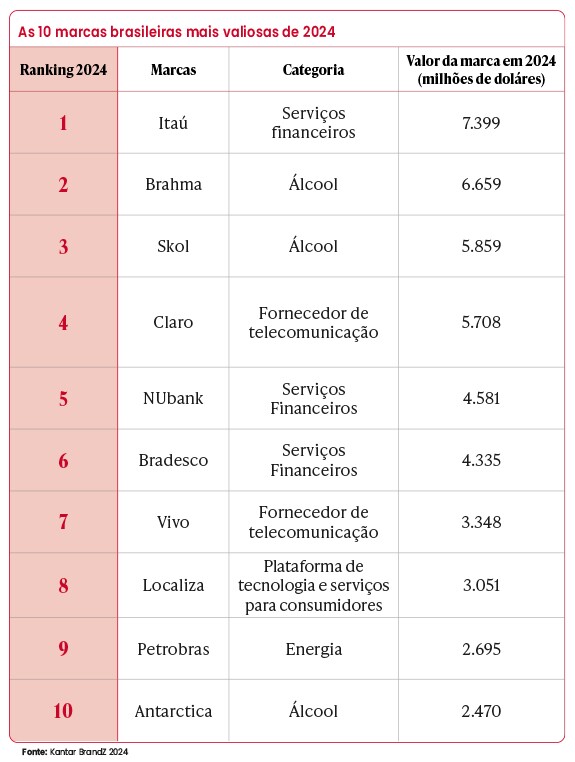Click the Valor da marca em 2024 header
Screen dimensions: 575x762
[x=481, y=70]
